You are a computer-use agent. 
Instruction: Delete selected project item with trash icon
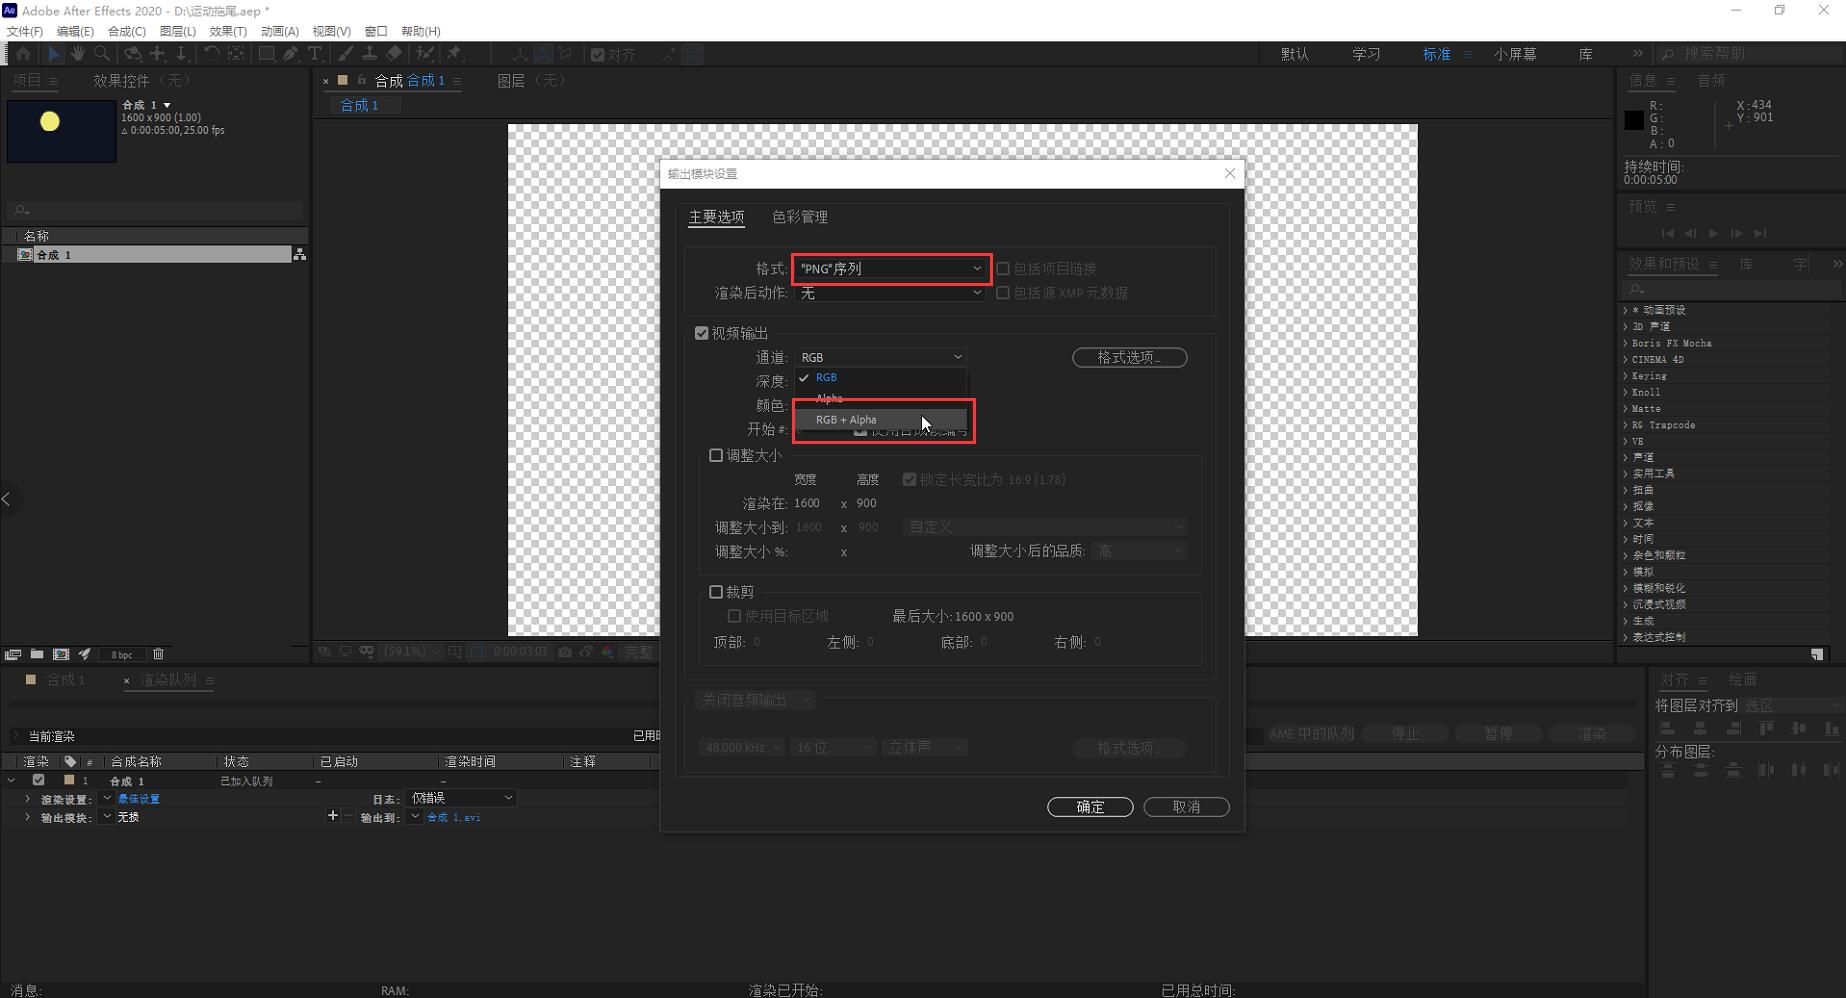[158, 654]
